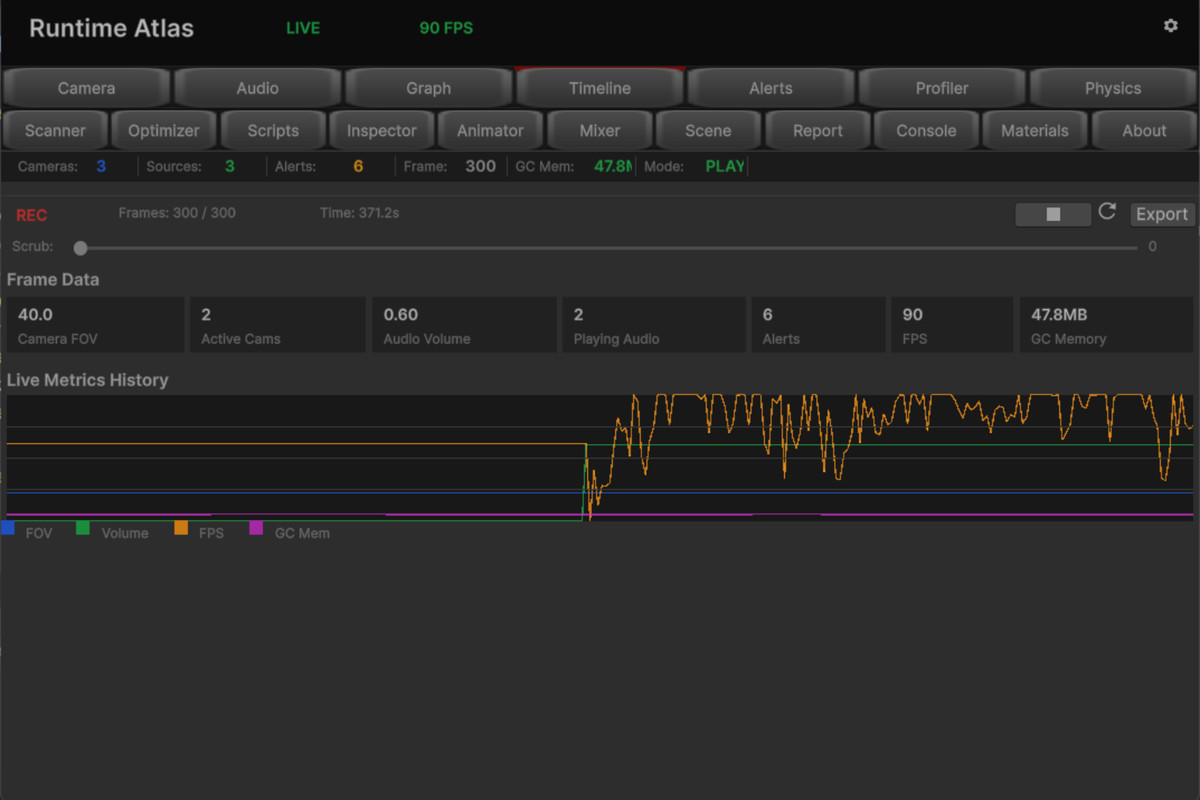
Task: Click the GC Mem status bar value
Action: click(612, 166)
